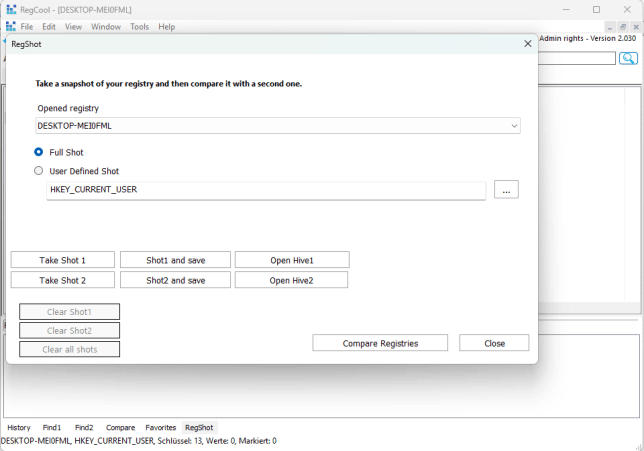Open the Tools menu

[x=139, y=27]
